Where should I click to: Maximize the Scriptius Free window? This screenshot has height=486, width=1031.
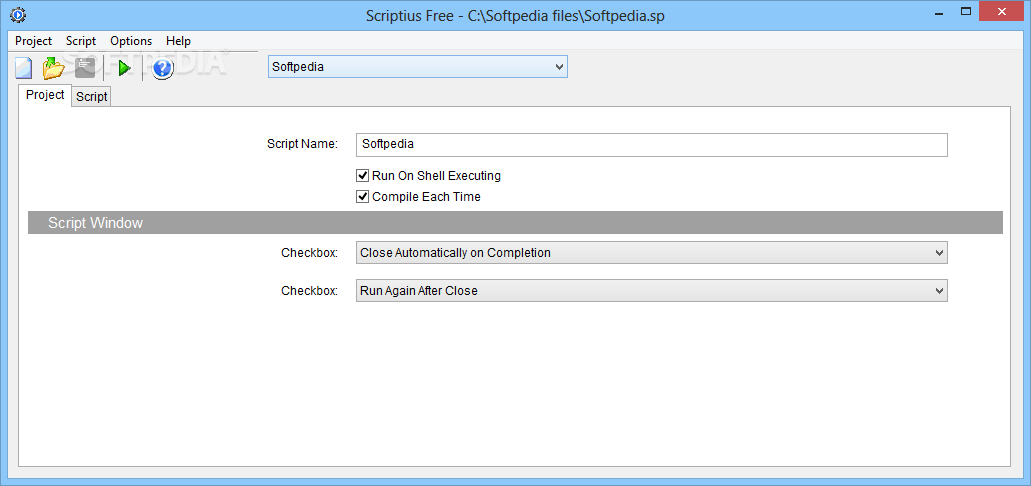click(x=966, y=11)
